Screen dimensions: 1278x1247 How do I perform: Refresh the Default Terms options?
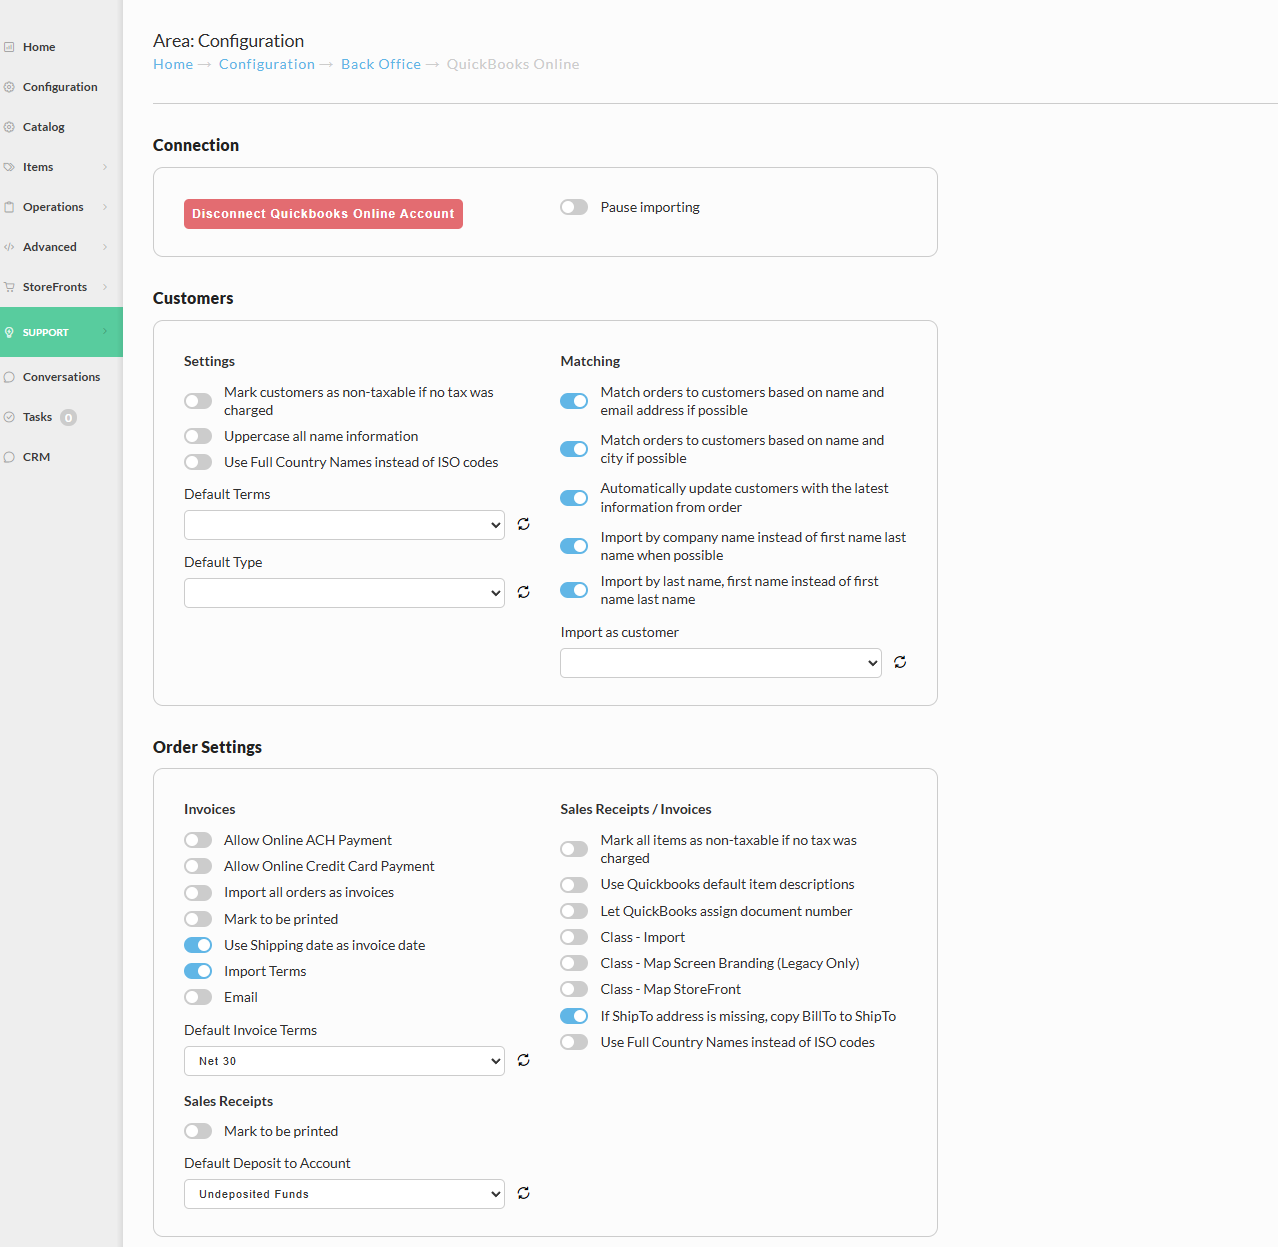pos(523,524)
